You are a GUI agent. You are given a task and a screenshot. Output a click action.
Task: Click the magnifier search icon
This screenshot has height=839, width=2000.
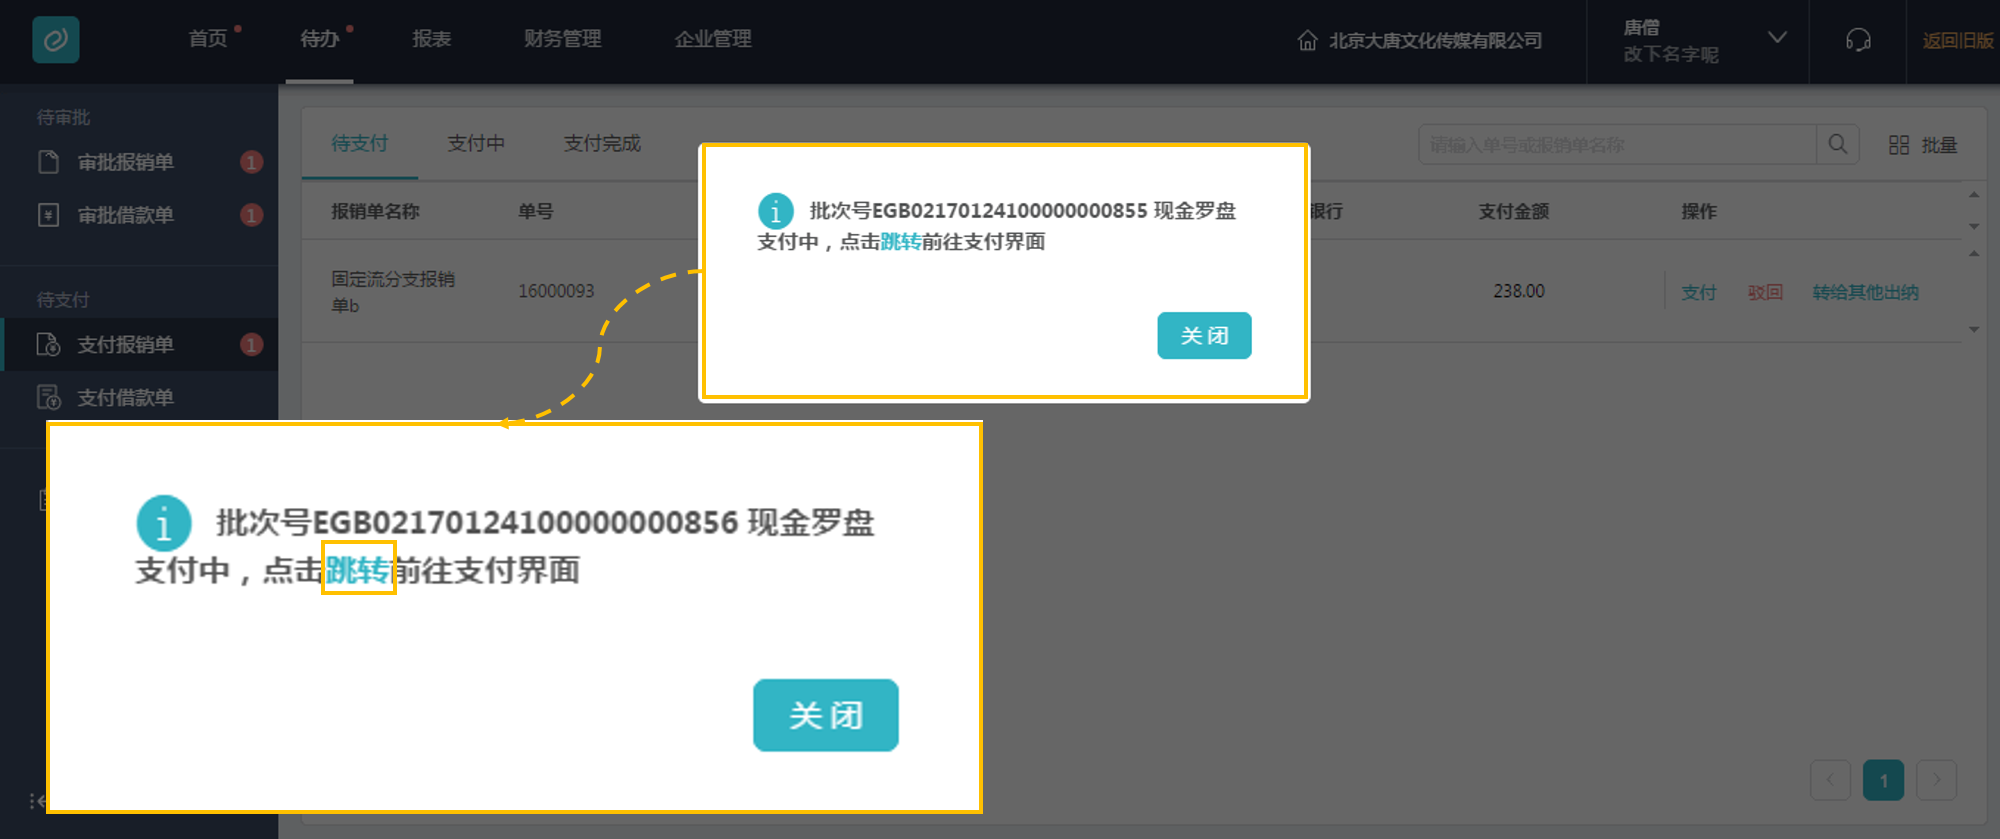click(x=1838, y=145)
